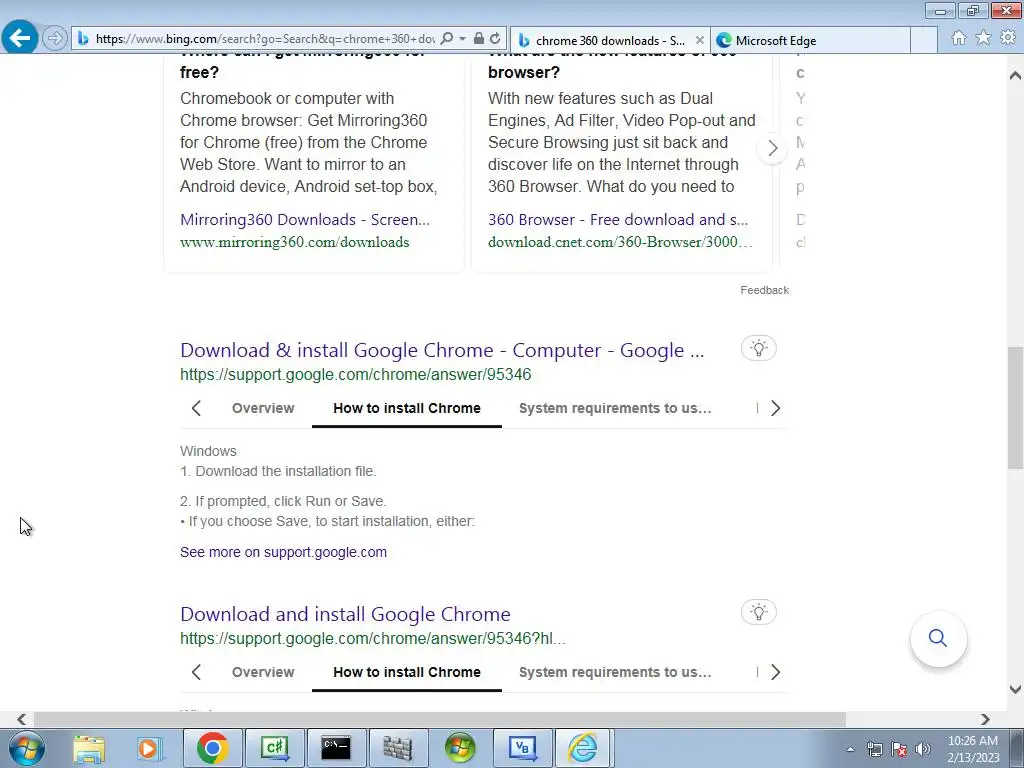This screenshot has height=768, width=1024.
Task: Open Mirroring360 Downloads - Screen link
Action: point(305,219)
